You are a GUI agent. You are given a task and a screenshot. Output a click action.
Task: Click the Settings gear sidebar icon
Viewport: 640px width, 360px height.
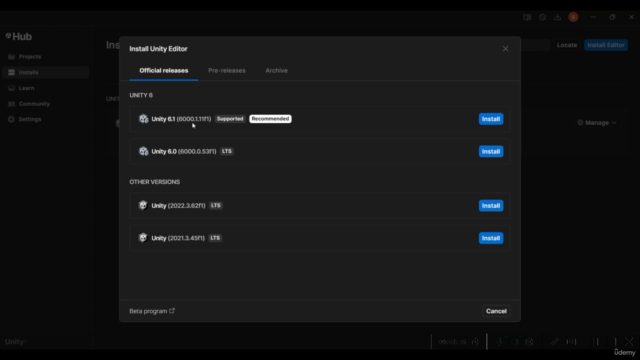coord(11,119)
